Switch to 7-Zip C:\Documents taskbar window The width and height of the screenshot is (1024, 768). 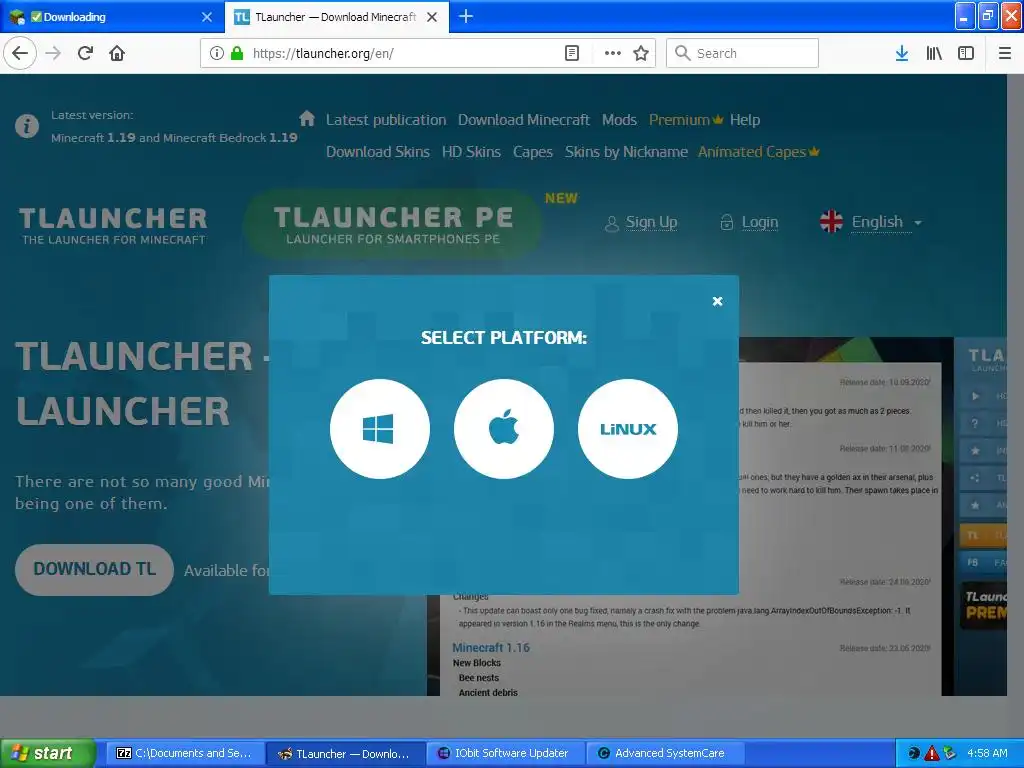[185, 753]
